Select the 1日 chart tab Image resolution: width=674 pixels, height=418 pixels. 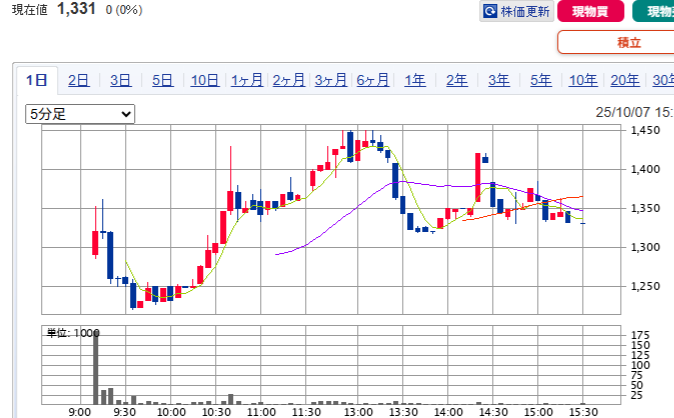pos(37,81)
